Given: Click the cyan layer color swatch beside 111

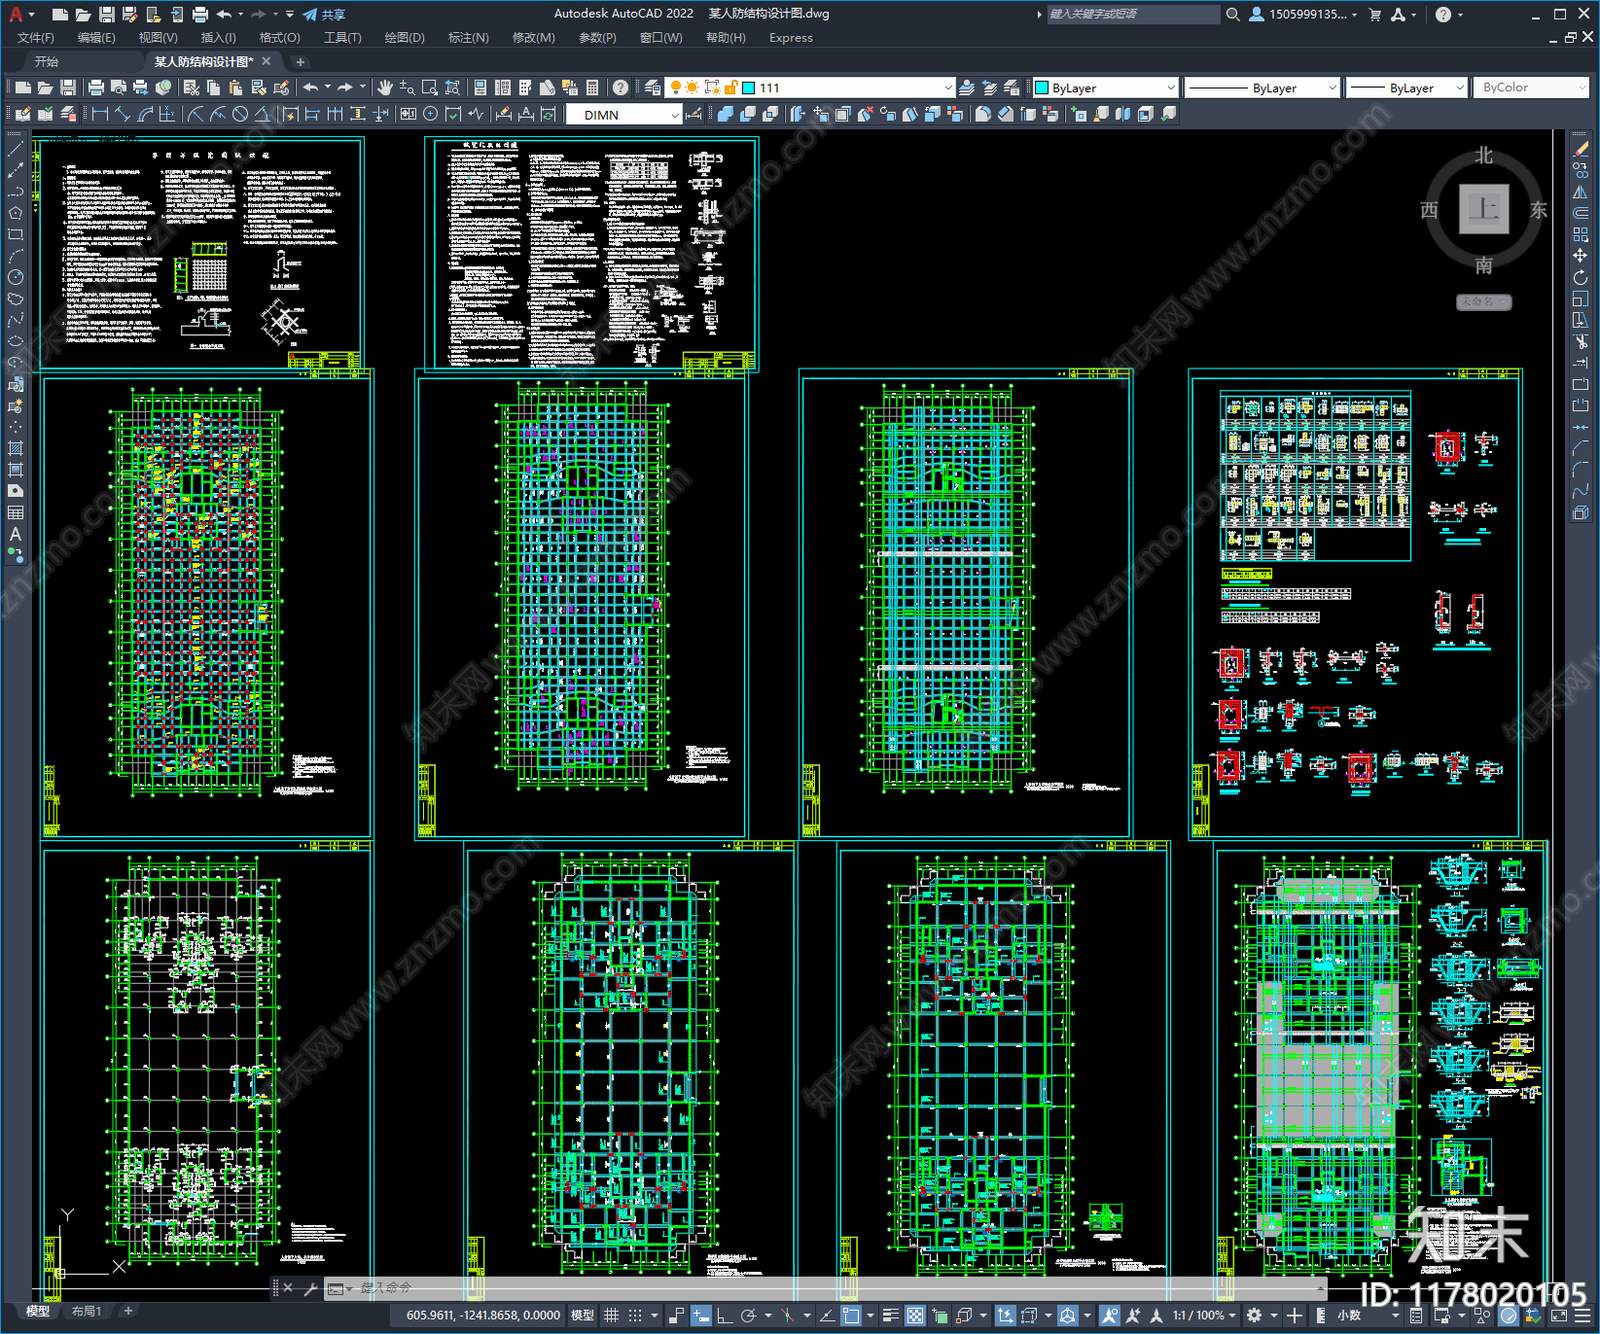Looking at the screenshot, I should click(748, 88).
